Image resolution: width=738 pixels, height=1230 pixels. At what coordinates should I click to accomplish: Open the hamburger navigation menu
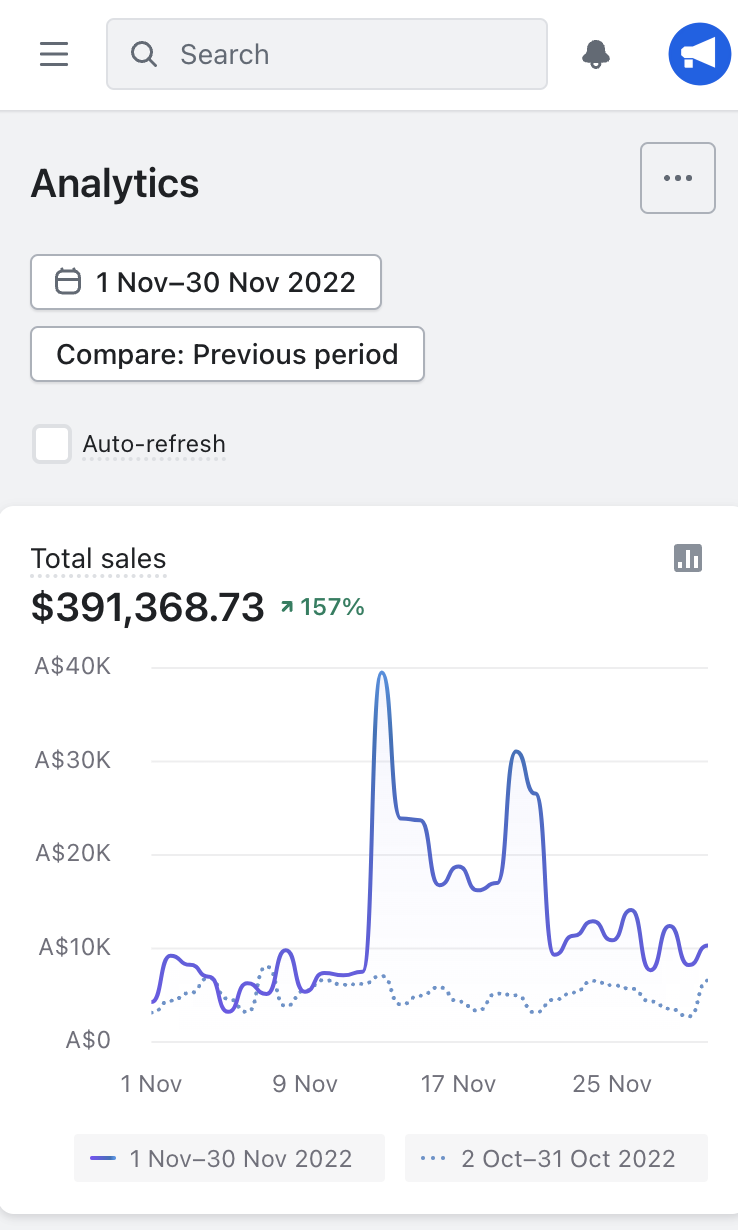coord(54,54)
